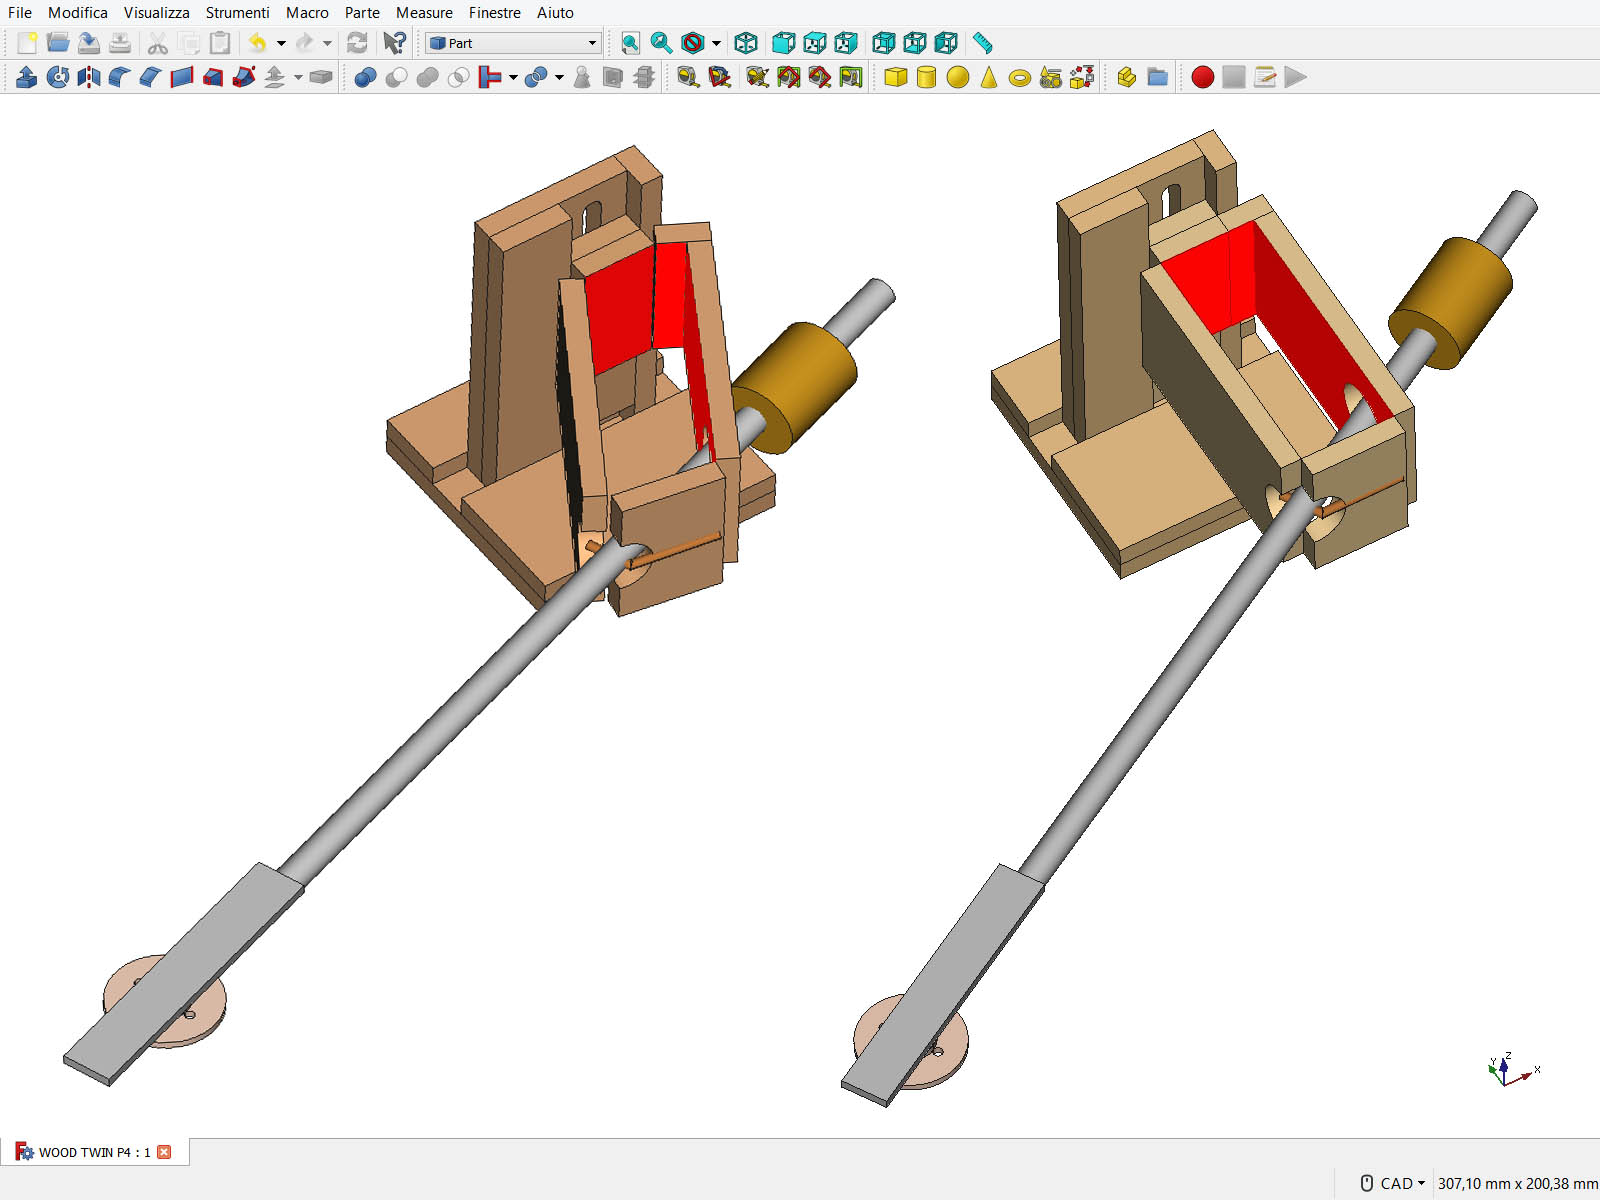Create a Torus primitive
The width and height of the screenshot is (1600, 1200).
point(1020,77)
